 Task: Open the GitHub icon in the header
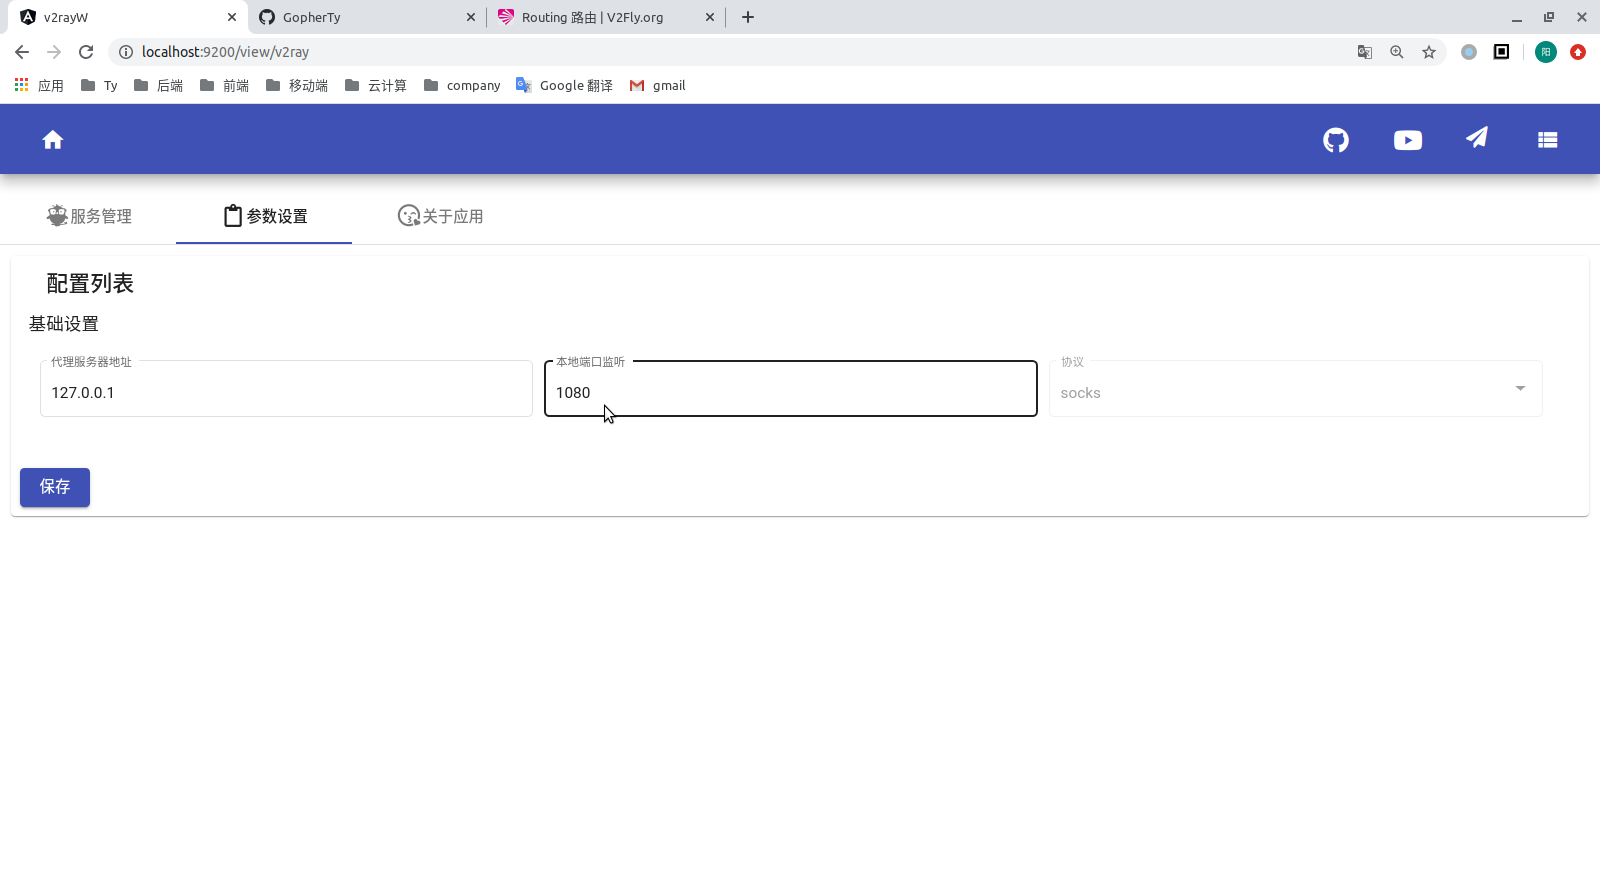click(x=1336, y=140)
